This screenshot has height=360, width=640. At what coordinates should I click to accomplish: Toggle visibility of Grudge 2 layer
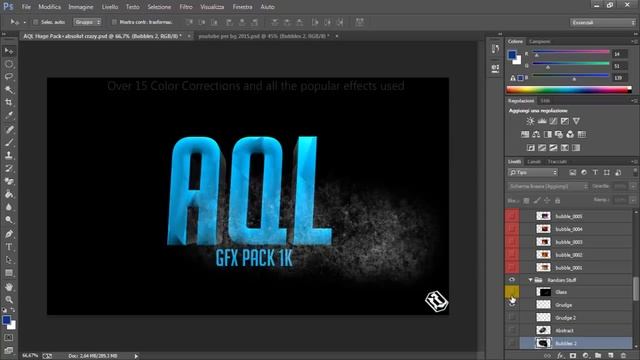512,317
